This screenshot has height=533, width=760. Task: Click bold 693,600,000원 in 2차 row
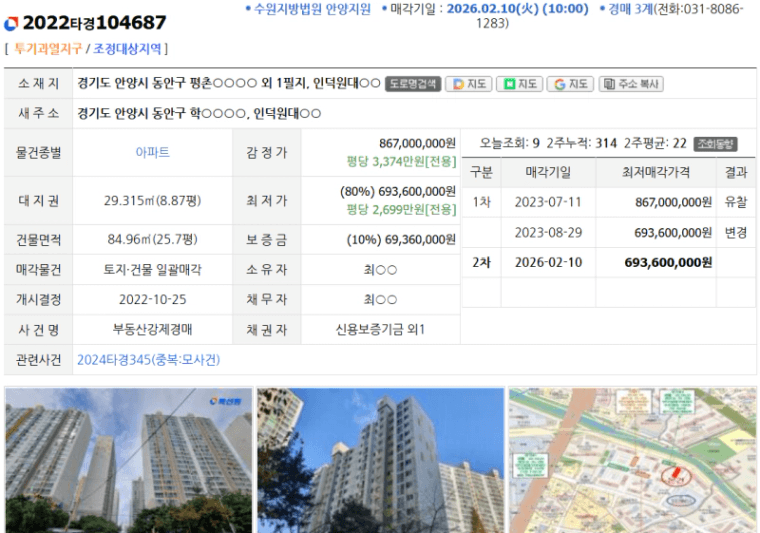pyautogui.click(x=668, y=263)
